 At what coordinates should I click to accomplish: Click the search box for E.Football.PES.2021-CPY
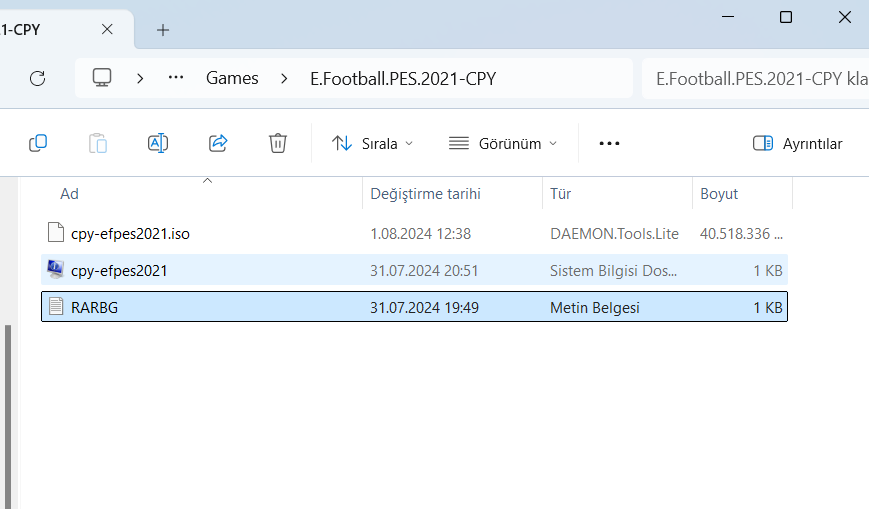point(755,79)
